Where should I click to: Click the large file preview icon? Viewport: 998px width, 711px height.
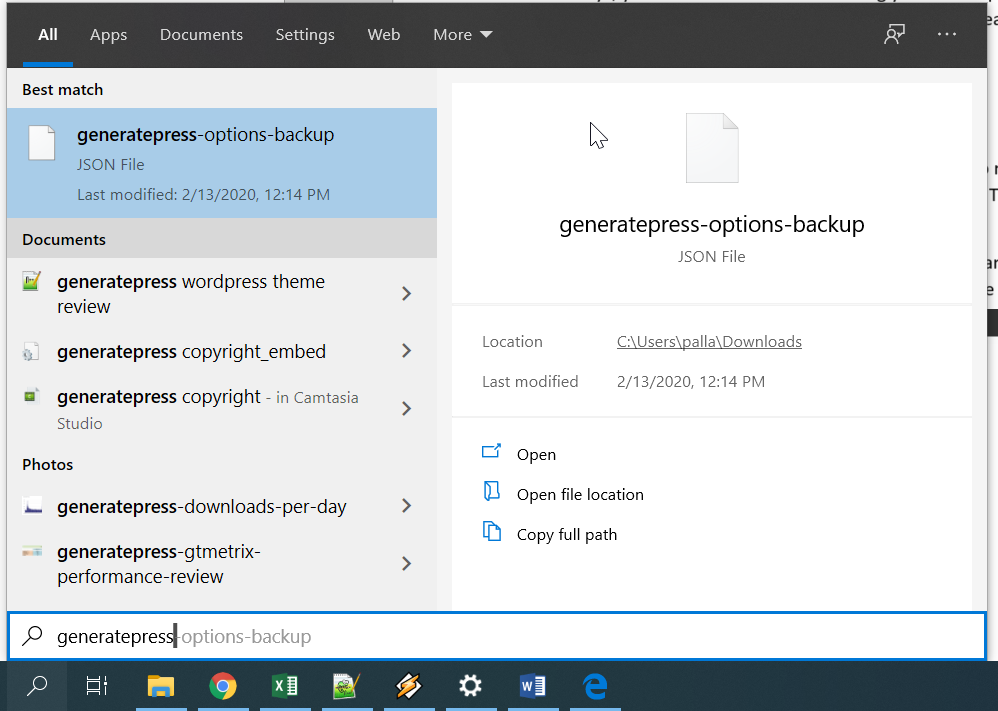click(x=712, y=148)
